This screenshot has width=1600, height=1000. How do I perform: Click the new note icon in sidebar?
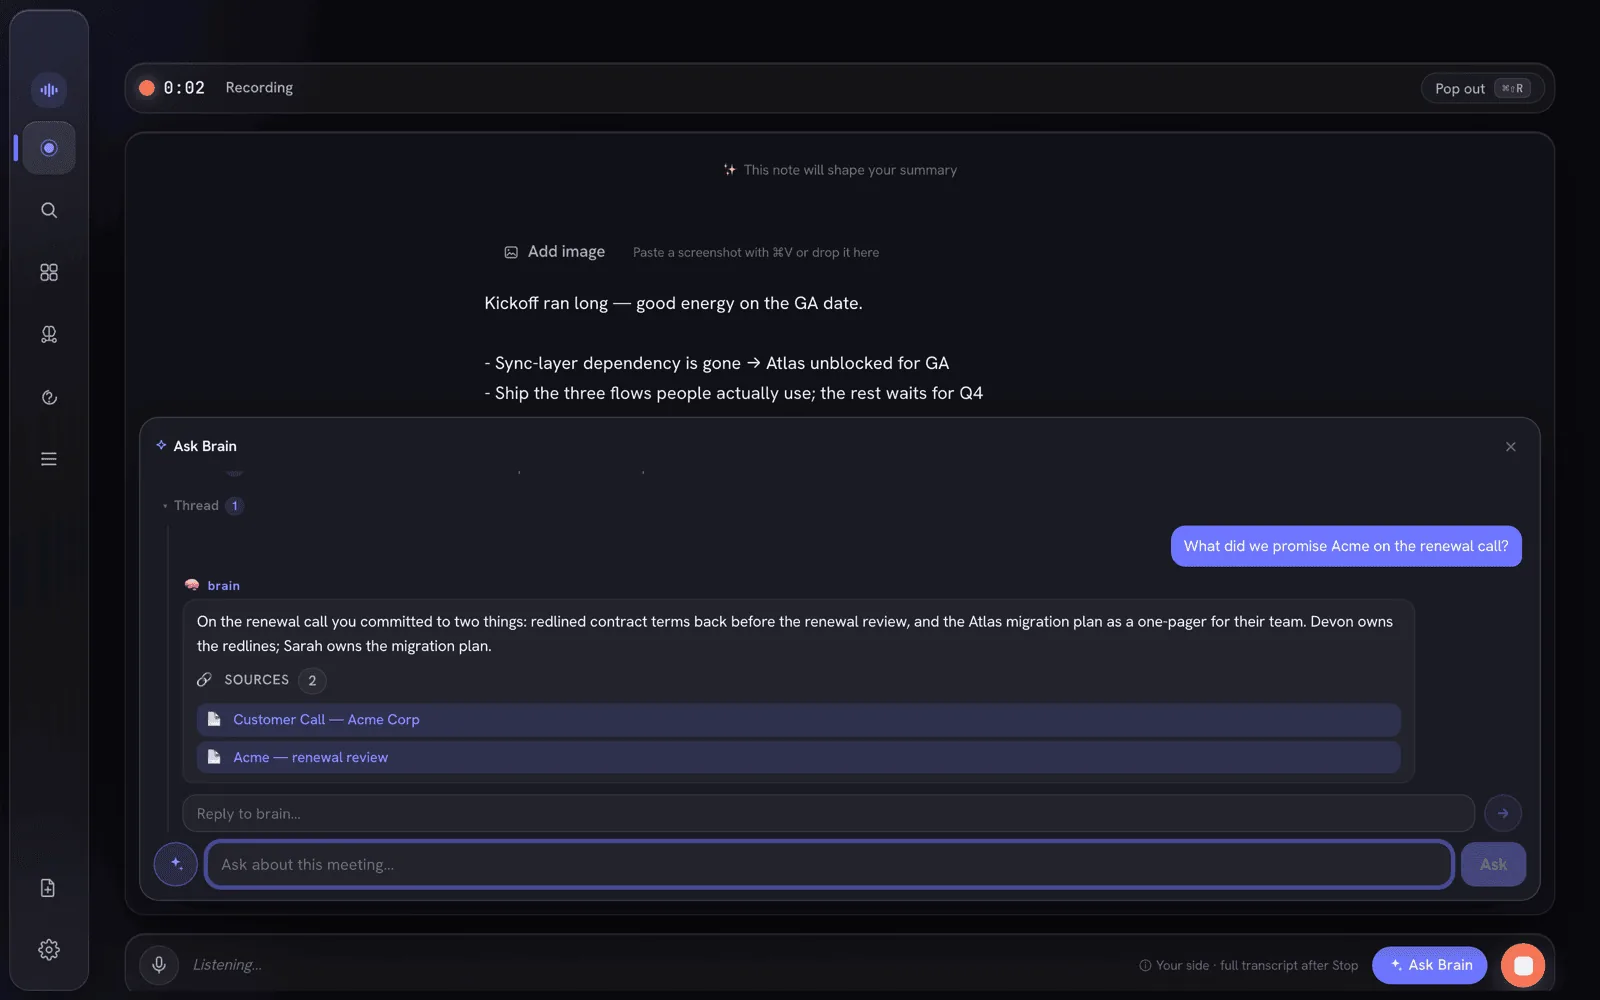(x=48, y=888)
